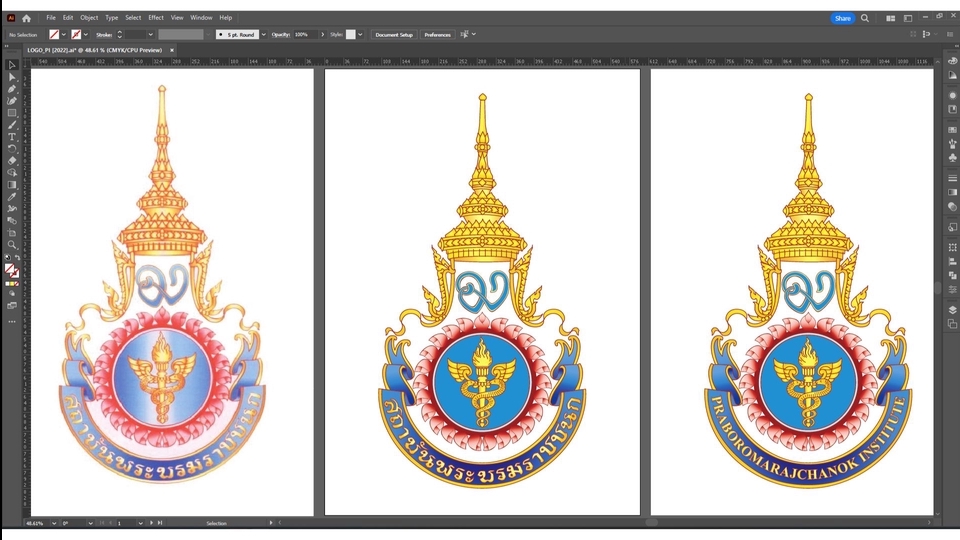Viewport: 960px width, 540px height.
Task: Open the Window menu
Action: [201, 18]
